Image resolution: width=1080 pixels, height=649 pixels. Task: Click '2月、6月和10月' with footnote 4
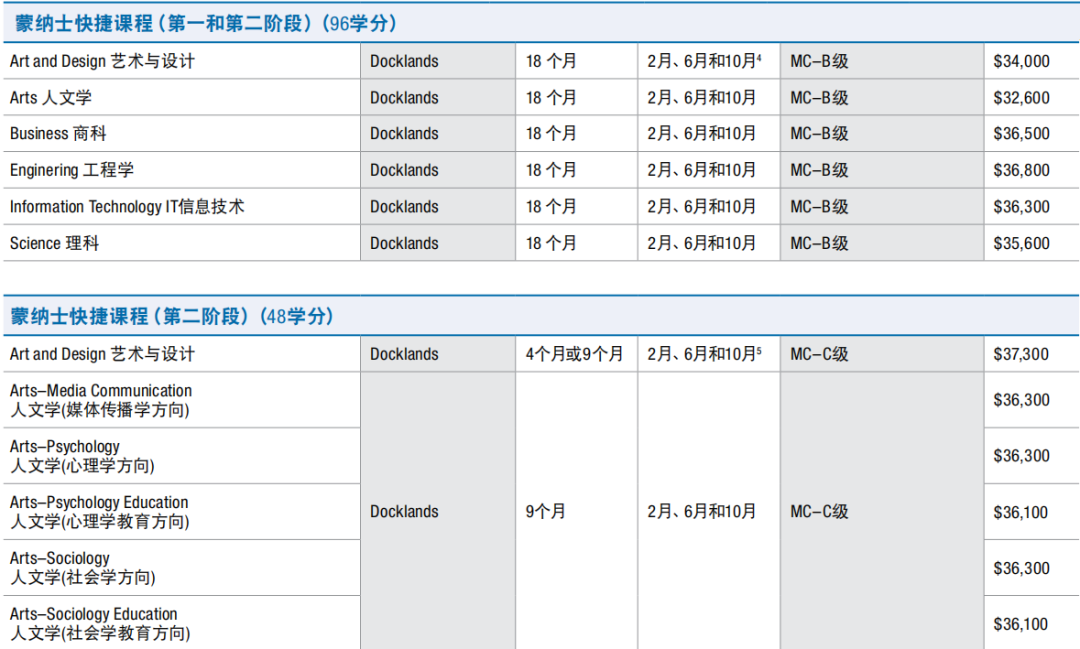[x=704, y=61]
